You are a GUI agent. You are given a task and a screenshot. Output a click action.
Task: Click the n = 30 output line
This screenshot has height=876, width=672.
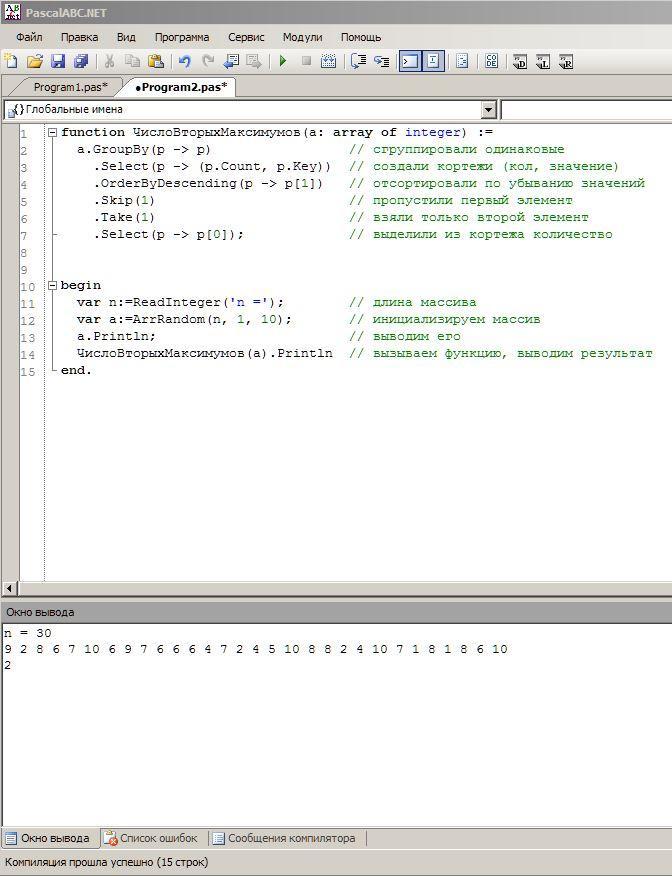[27, 633]
